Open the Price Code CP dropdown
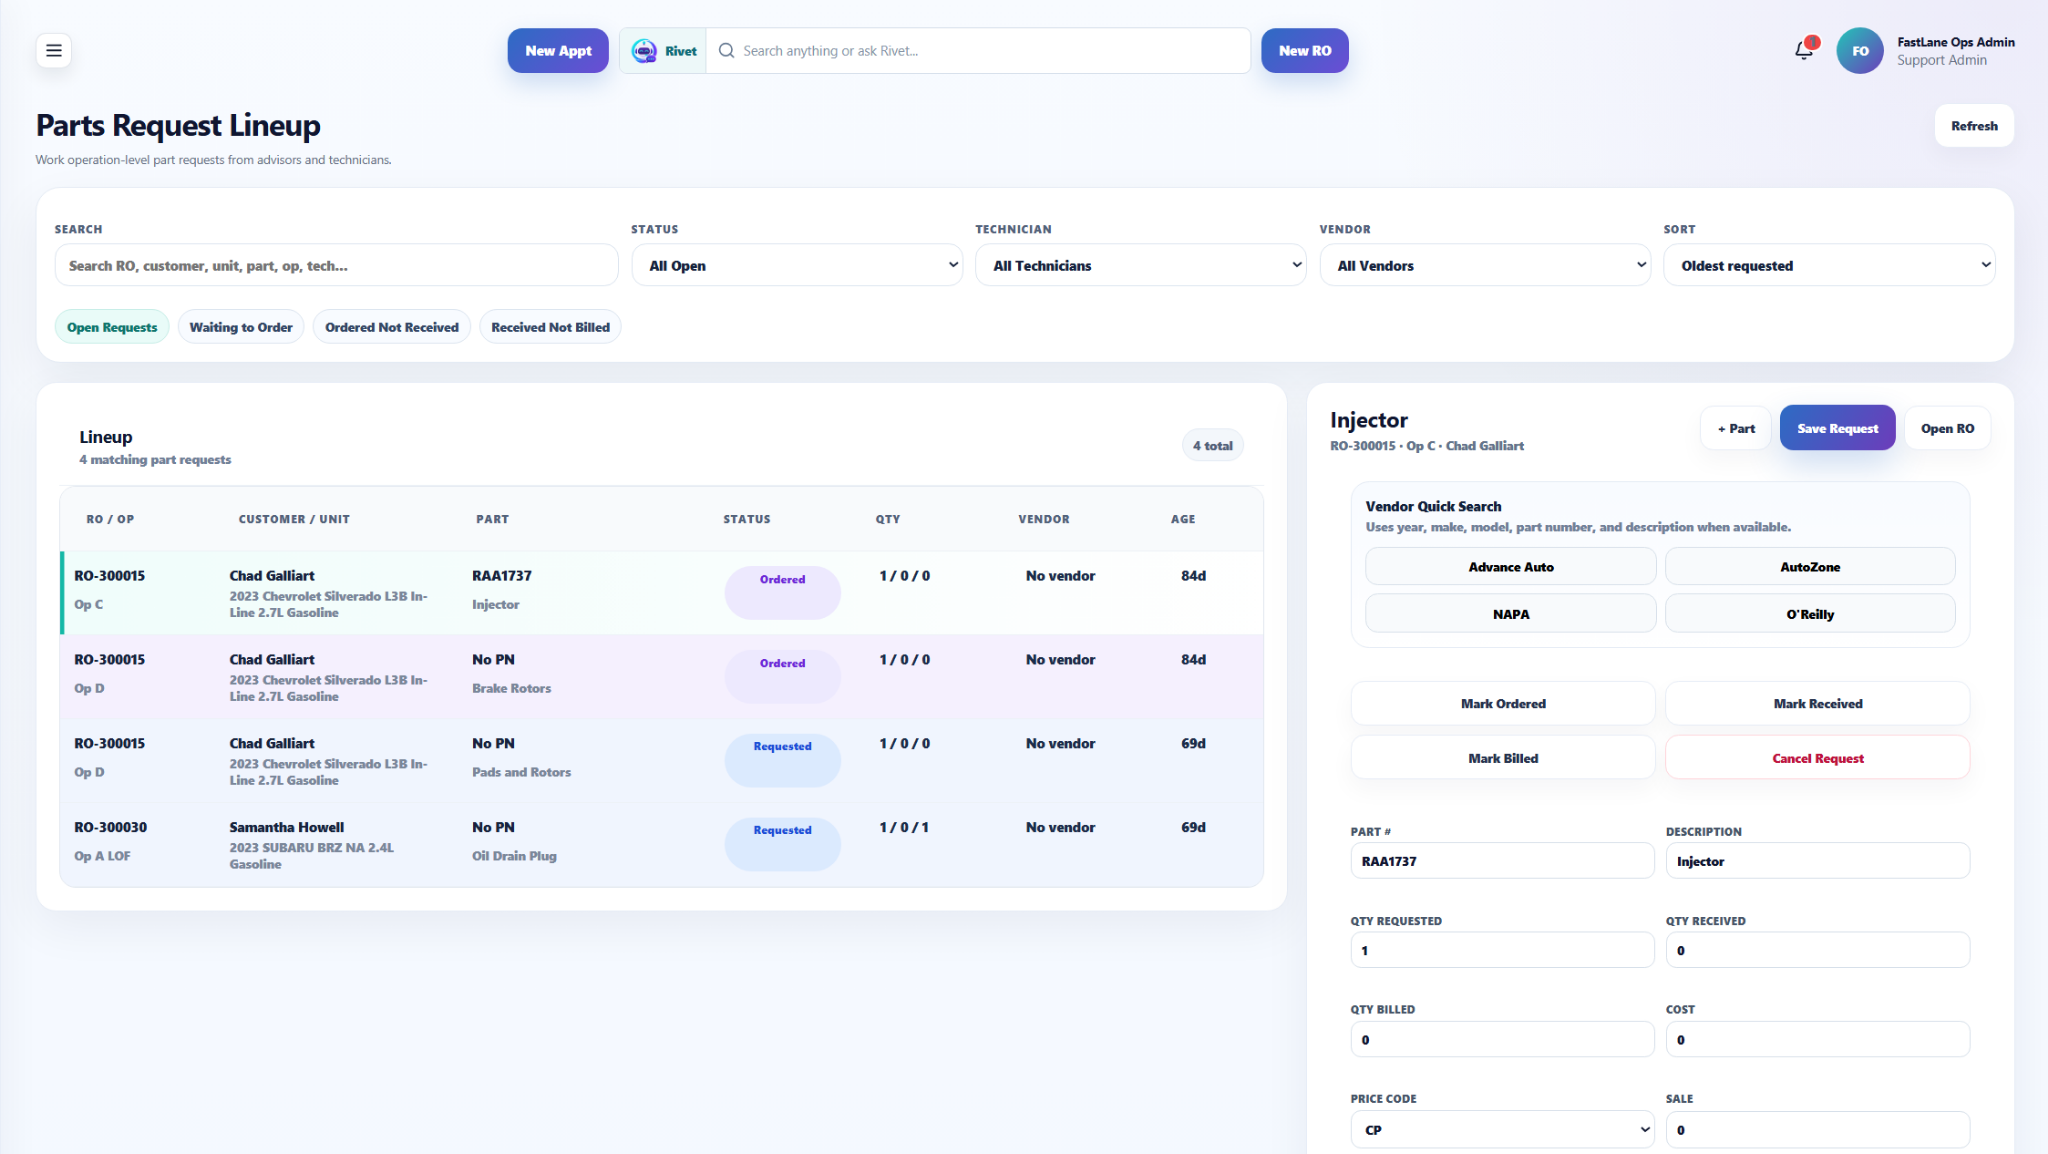 1502,1129
